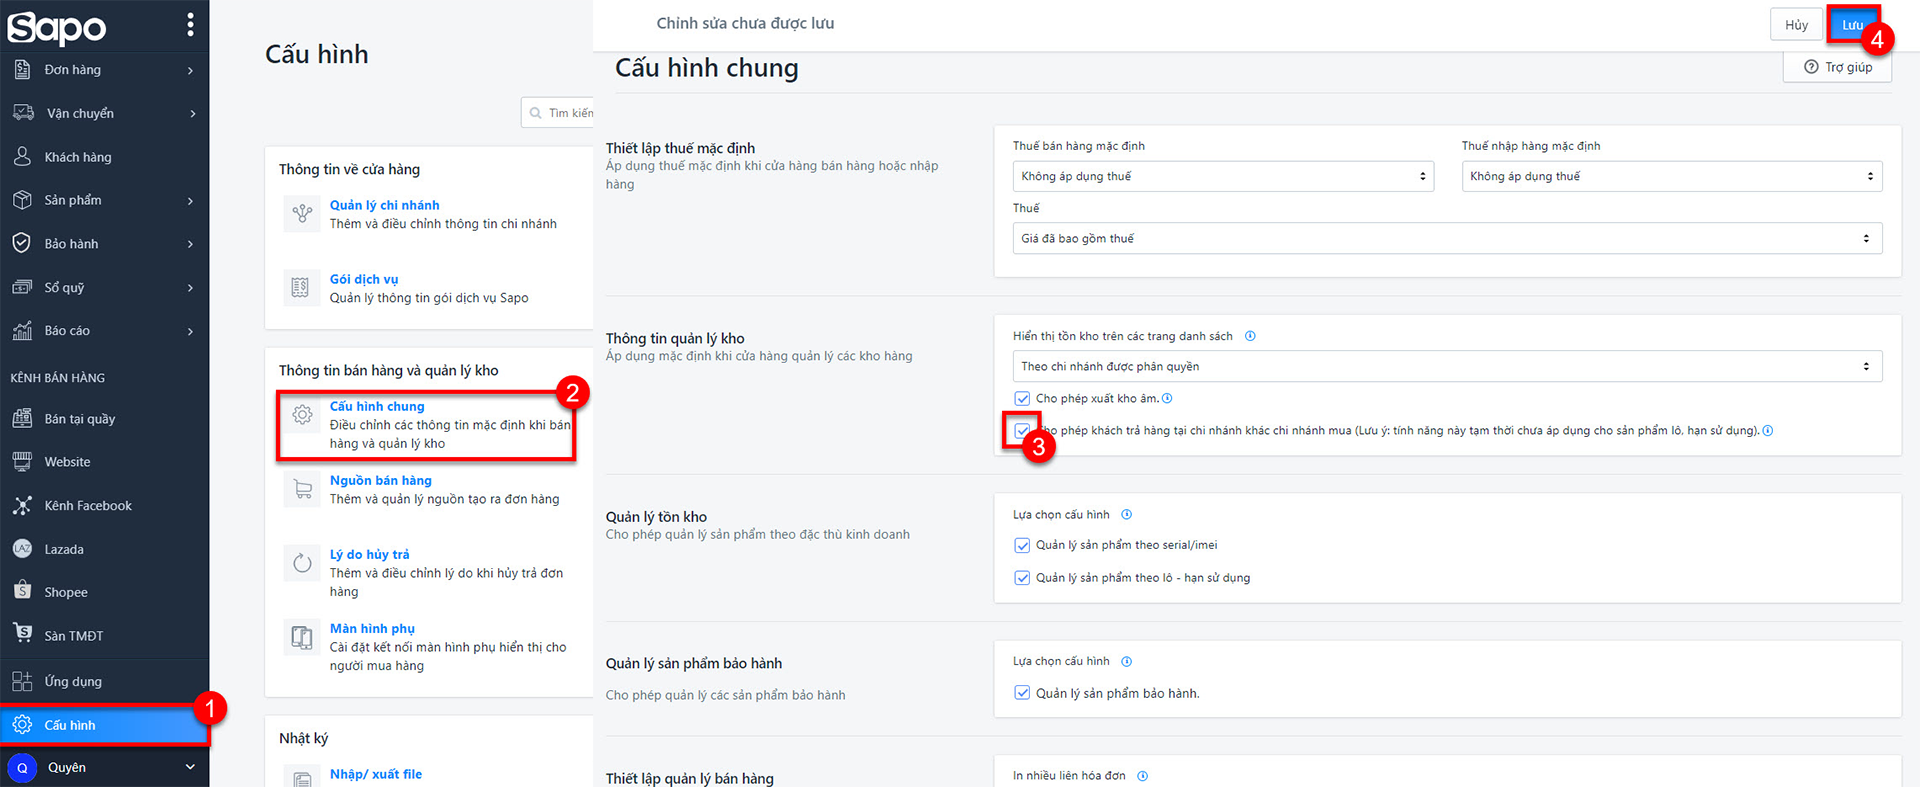
Task: Click the Hủy cancel button
Action: click(x=1796, y=25)
